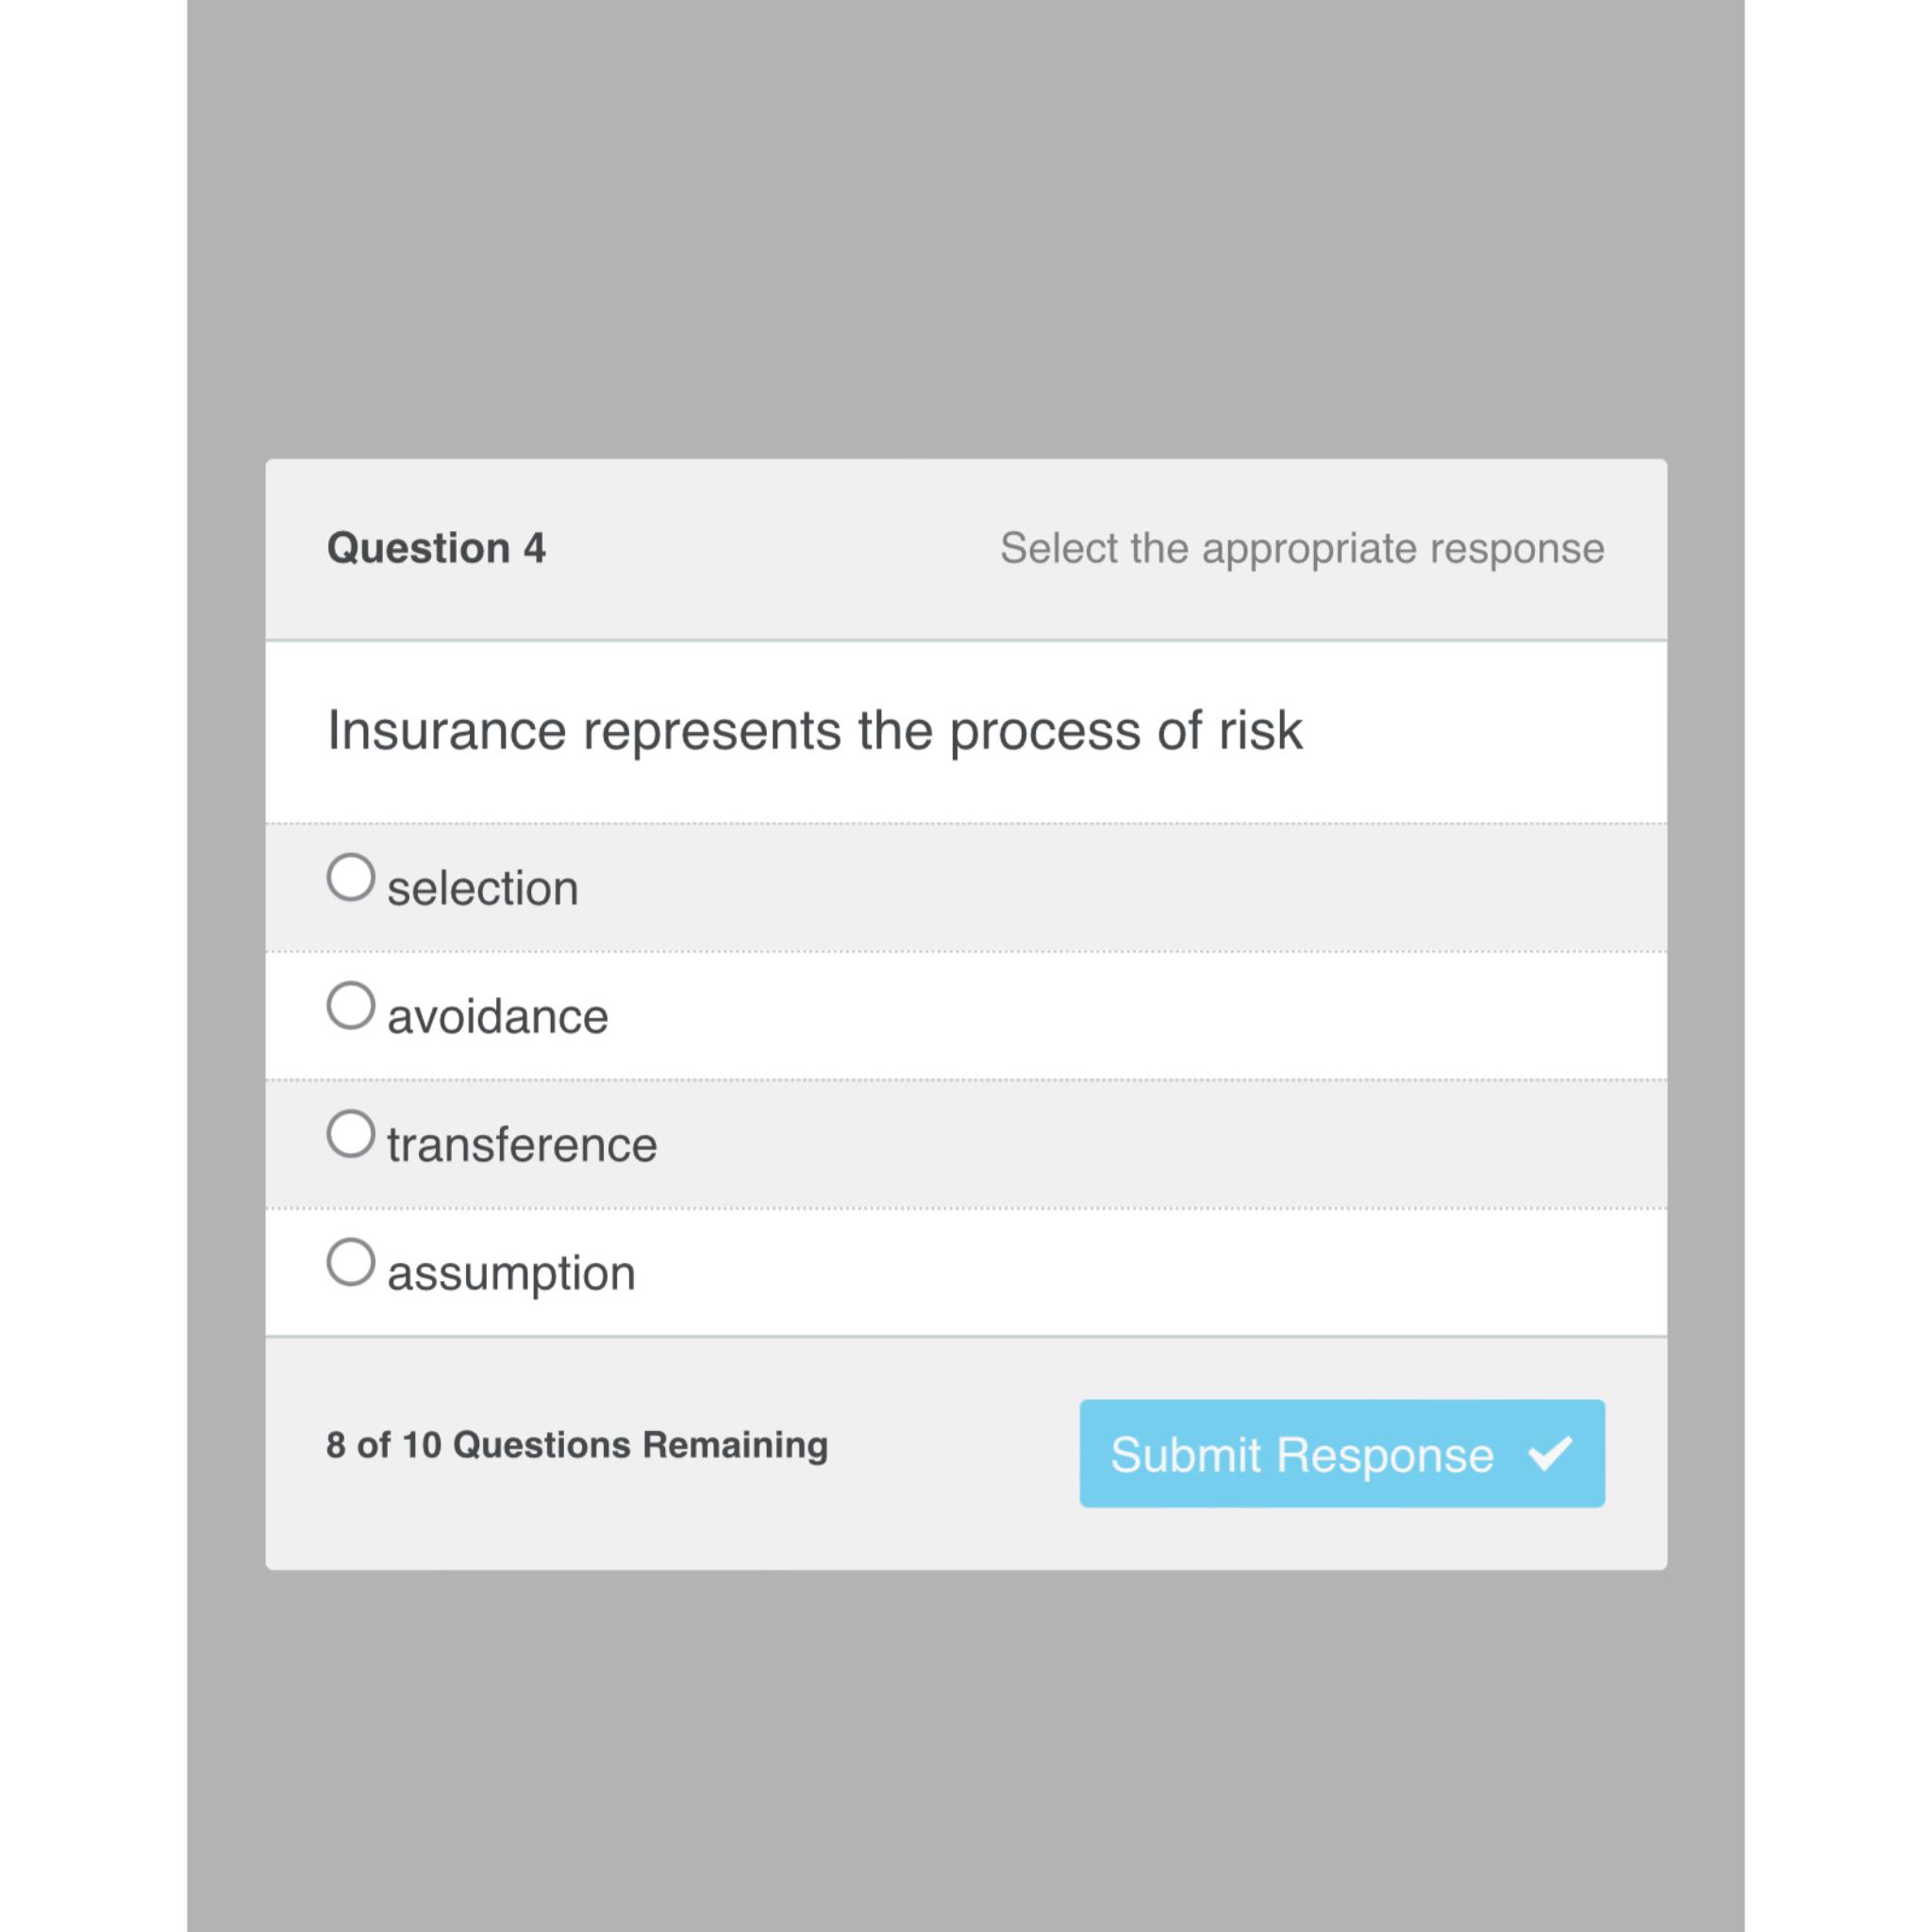Click the third answer row area
Viewport: 1932px width, 1932px height.
[x=966, y=1143]
